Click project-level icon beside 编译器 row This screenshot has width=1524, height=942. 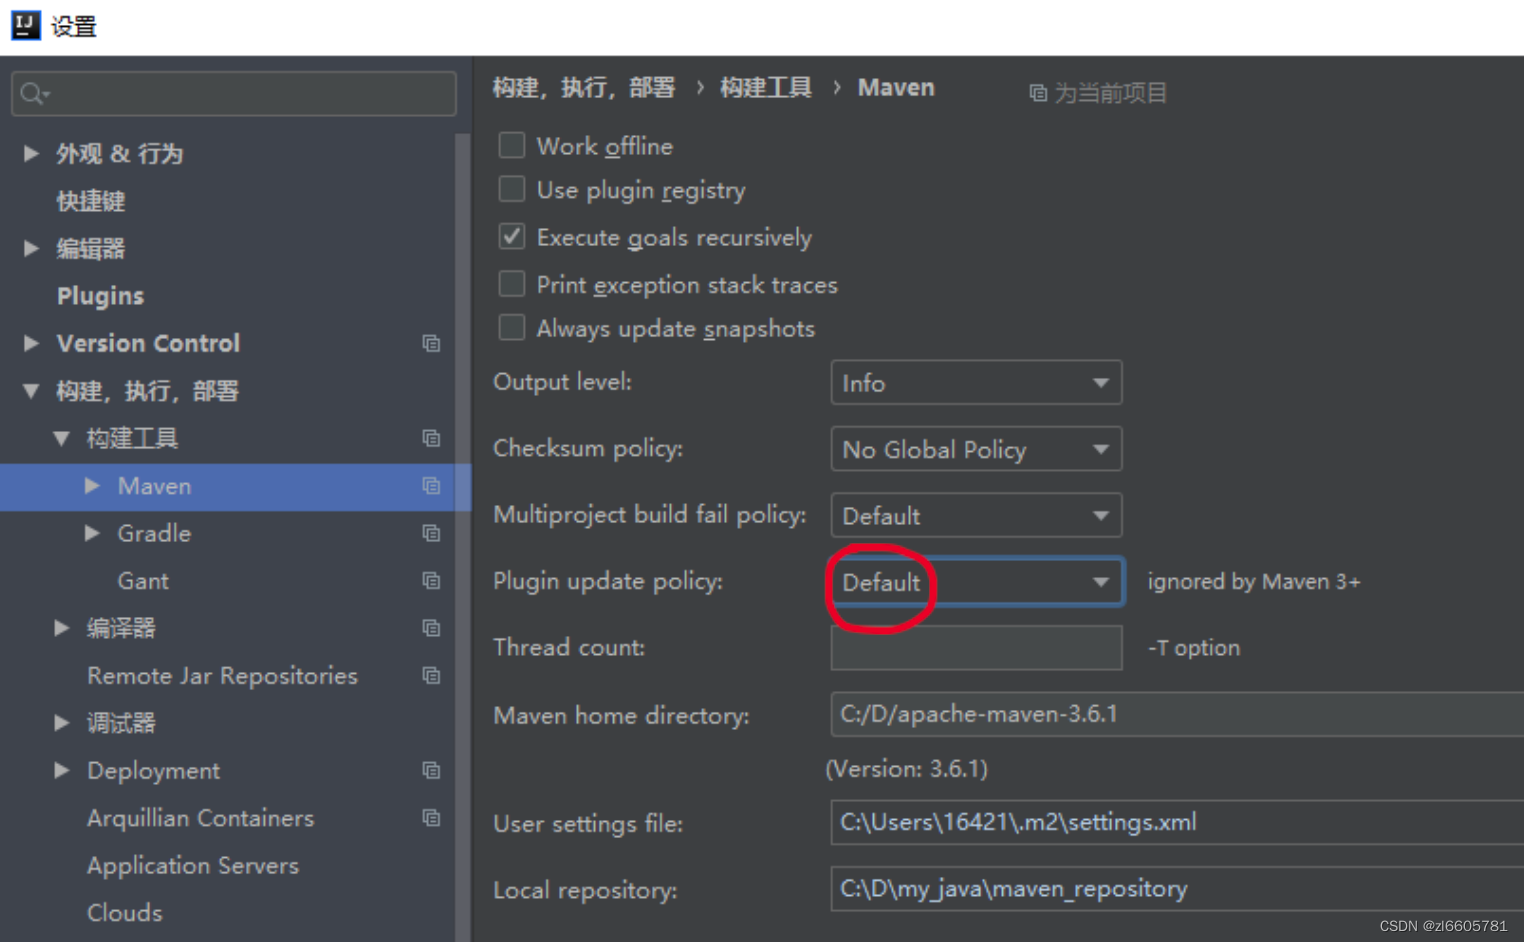tap(431, 628)
